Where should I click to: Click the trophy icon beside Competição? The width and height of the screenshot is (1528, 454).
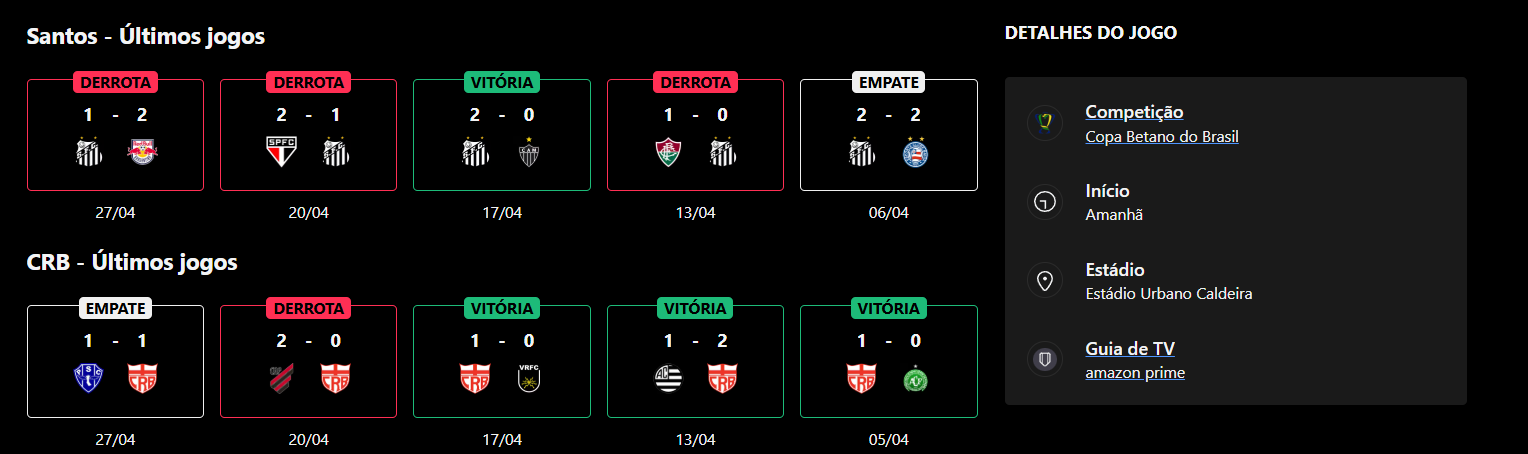pyautogui.click(x=1045, y=123)
